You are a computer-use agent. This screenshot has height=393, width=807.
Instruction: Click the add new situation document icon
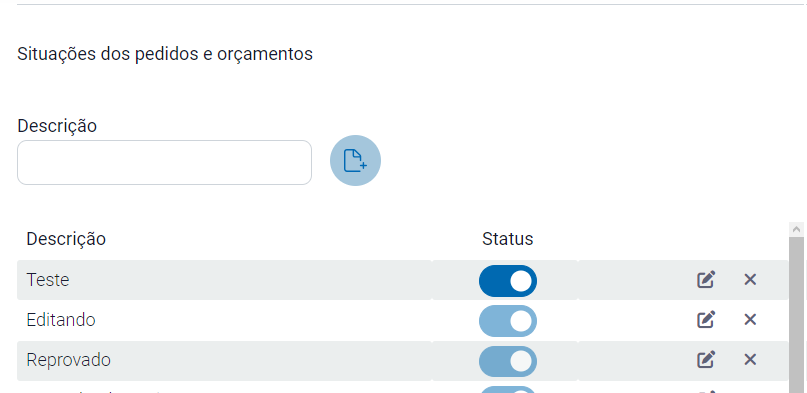[355, 160]
